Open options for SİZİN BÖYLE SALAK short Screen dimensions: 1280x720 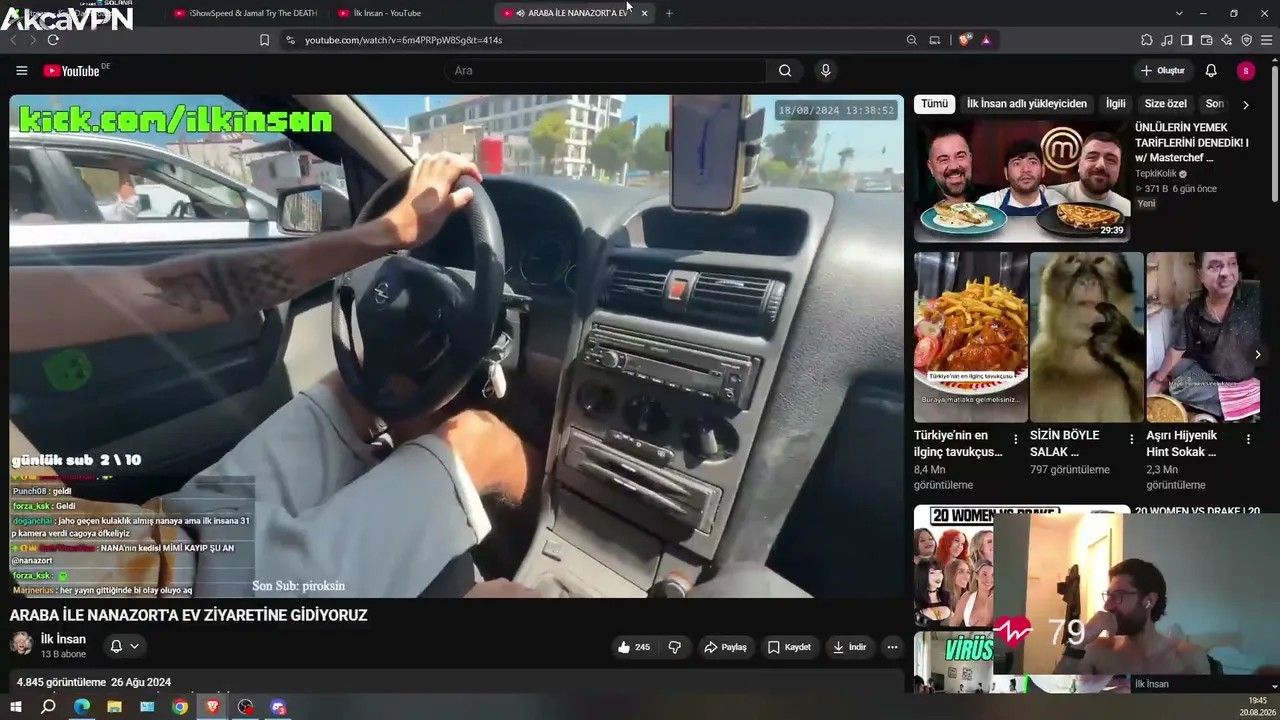[1132, 439]
